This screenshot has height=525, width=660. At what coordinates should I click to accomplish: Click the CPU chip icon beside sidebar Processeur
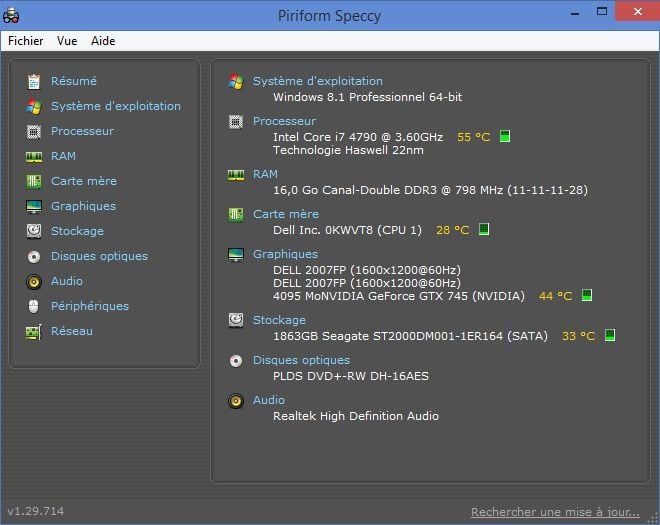(x=34, y=132)
